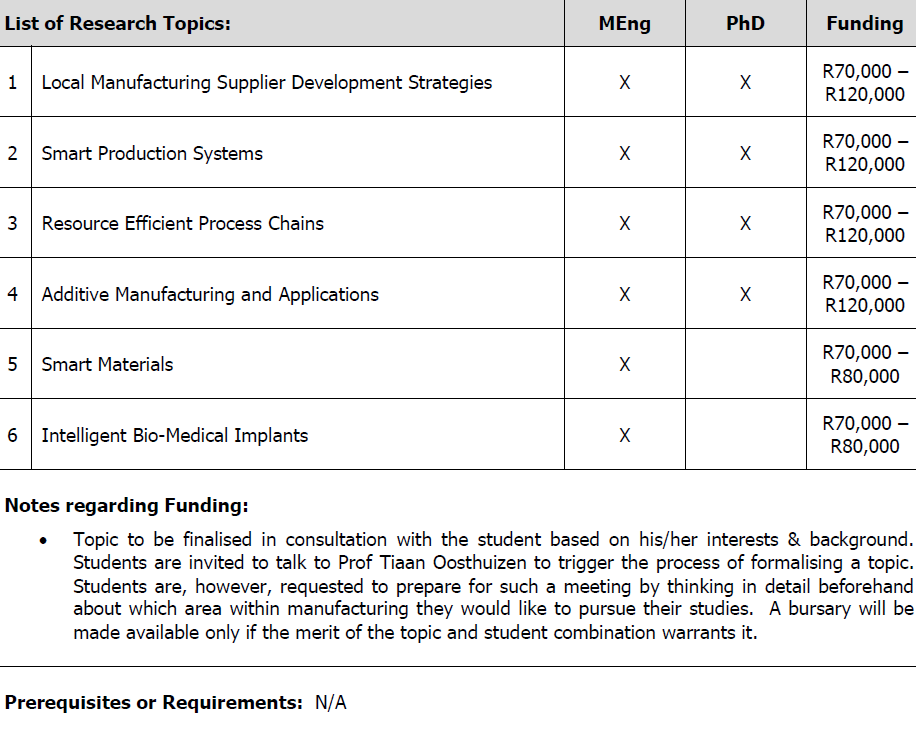Select 'Intelligent Bio-Medical Implants' topic
This screenshot has width=916, height=732.
[174, 435]
